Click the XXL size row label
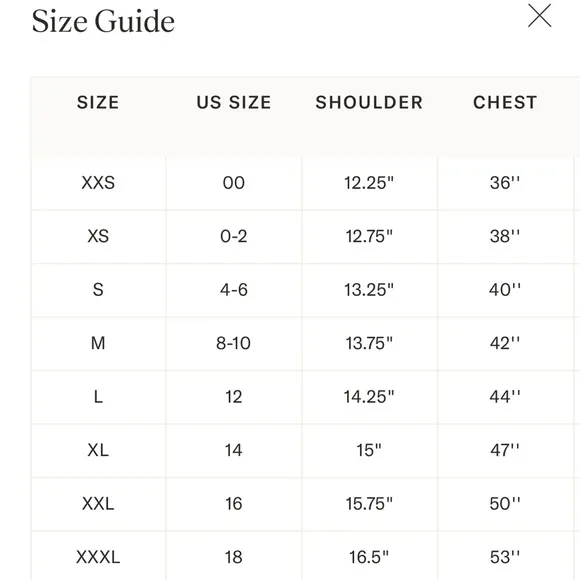Viewport: 580px width, 580px height. 98,504
